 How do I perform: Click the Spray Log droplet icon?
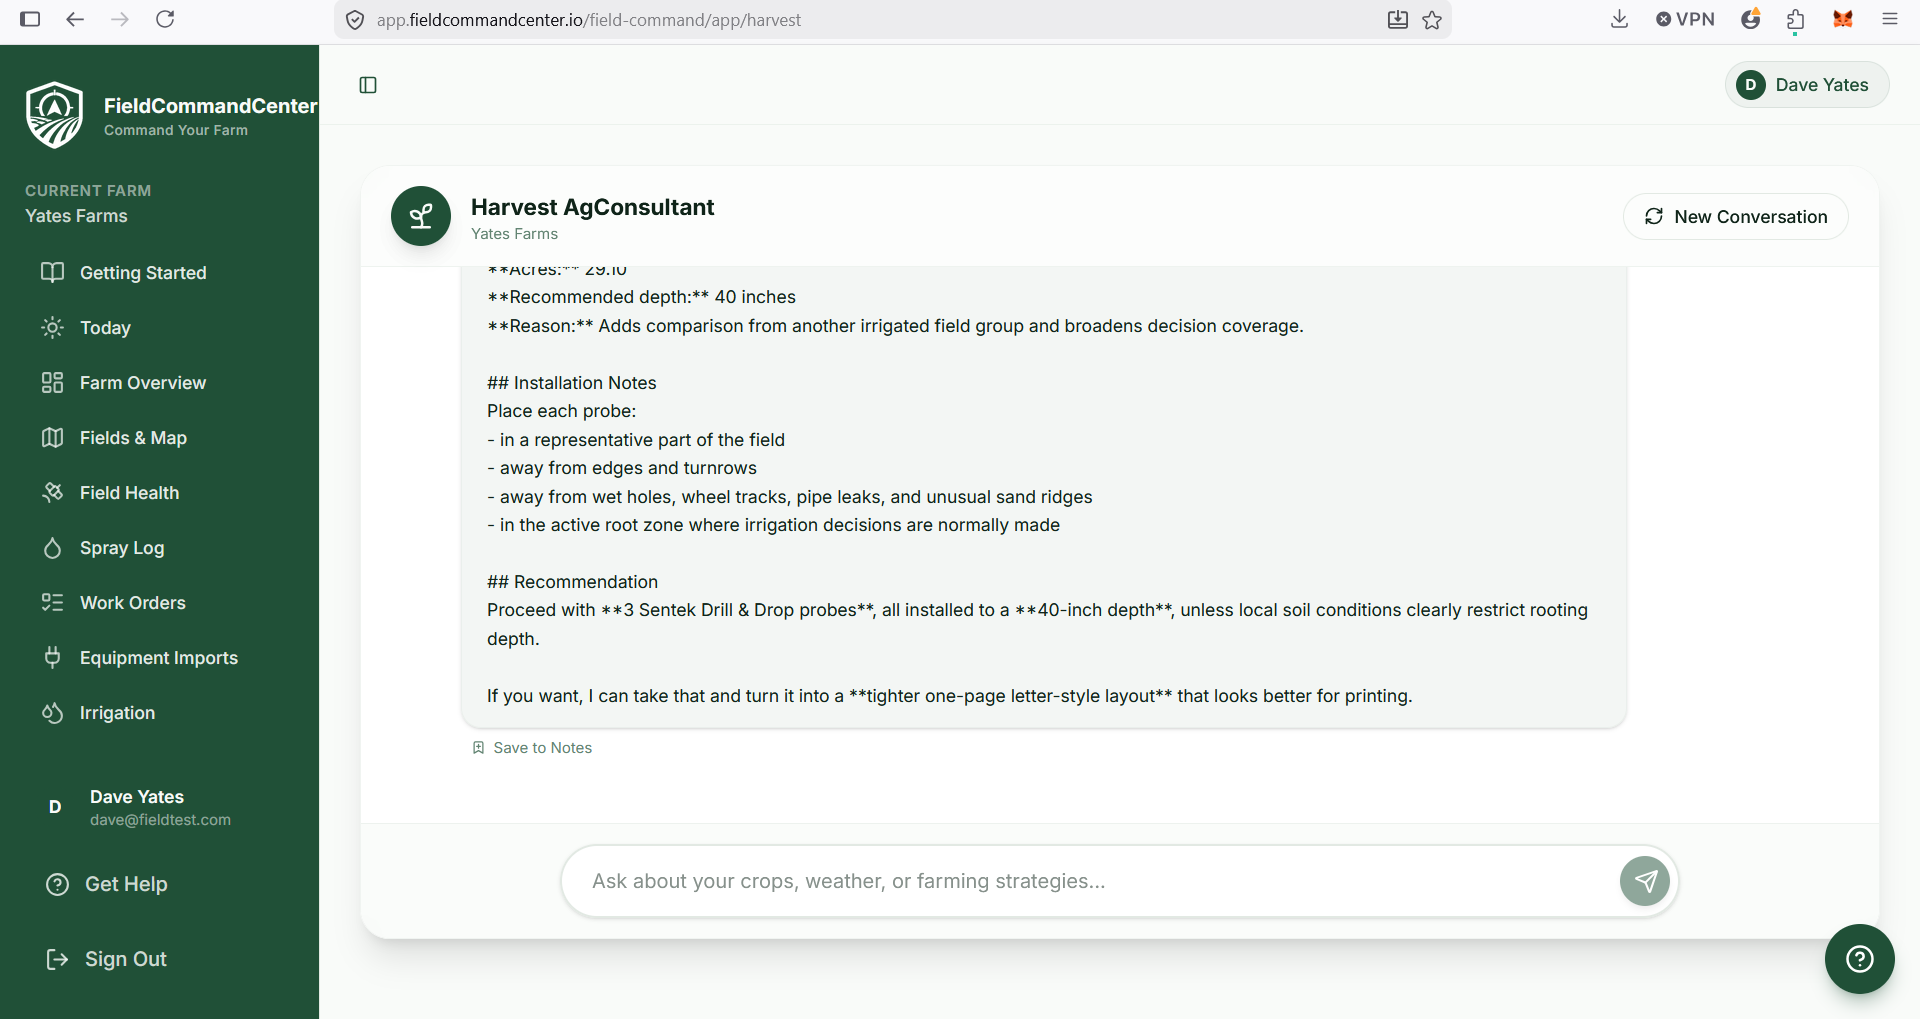(53, 548)
